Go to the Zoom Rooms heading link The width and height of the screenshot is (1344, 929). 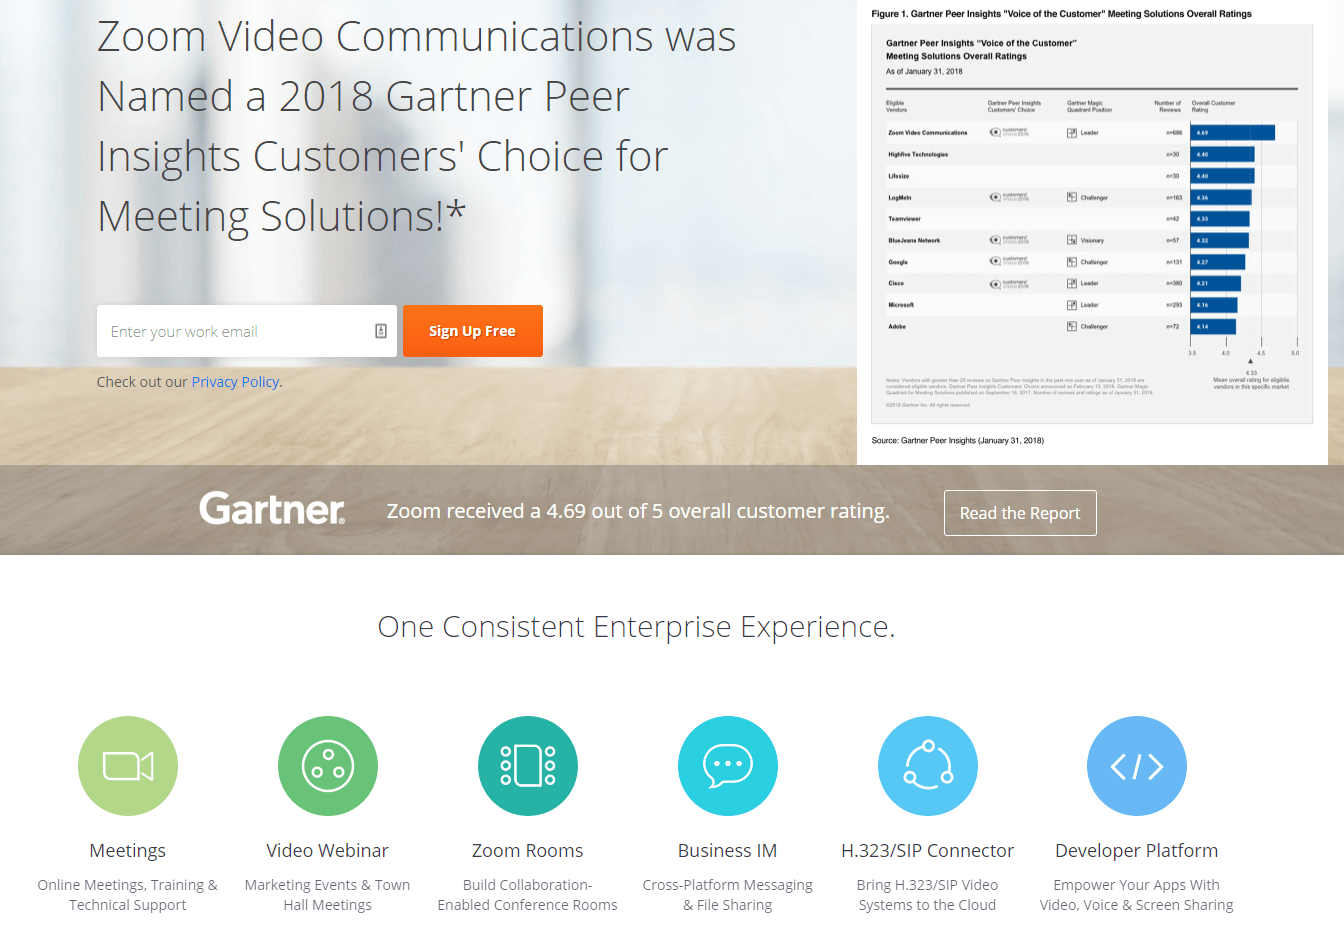[528, 851]
